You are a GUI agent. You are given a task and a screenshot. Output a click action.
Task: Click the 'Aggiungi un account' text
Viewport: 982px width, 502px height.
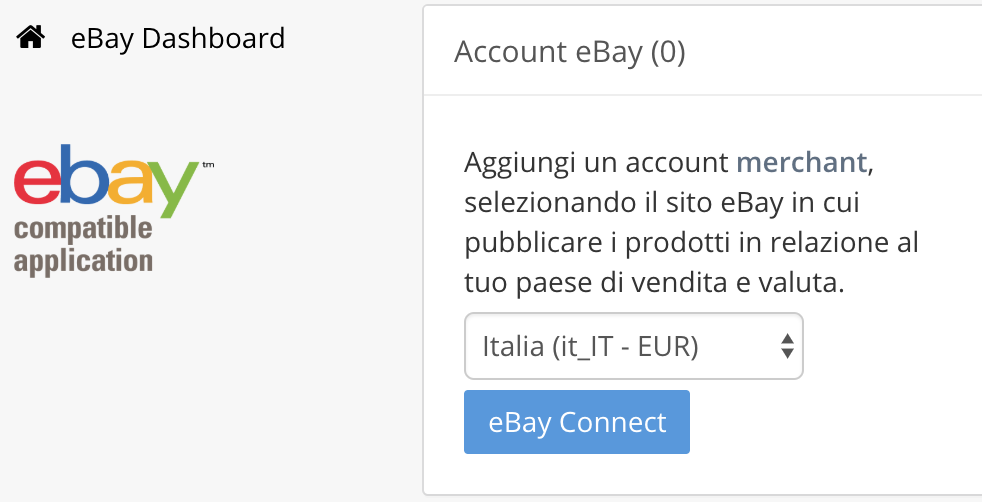click(596, 162)
